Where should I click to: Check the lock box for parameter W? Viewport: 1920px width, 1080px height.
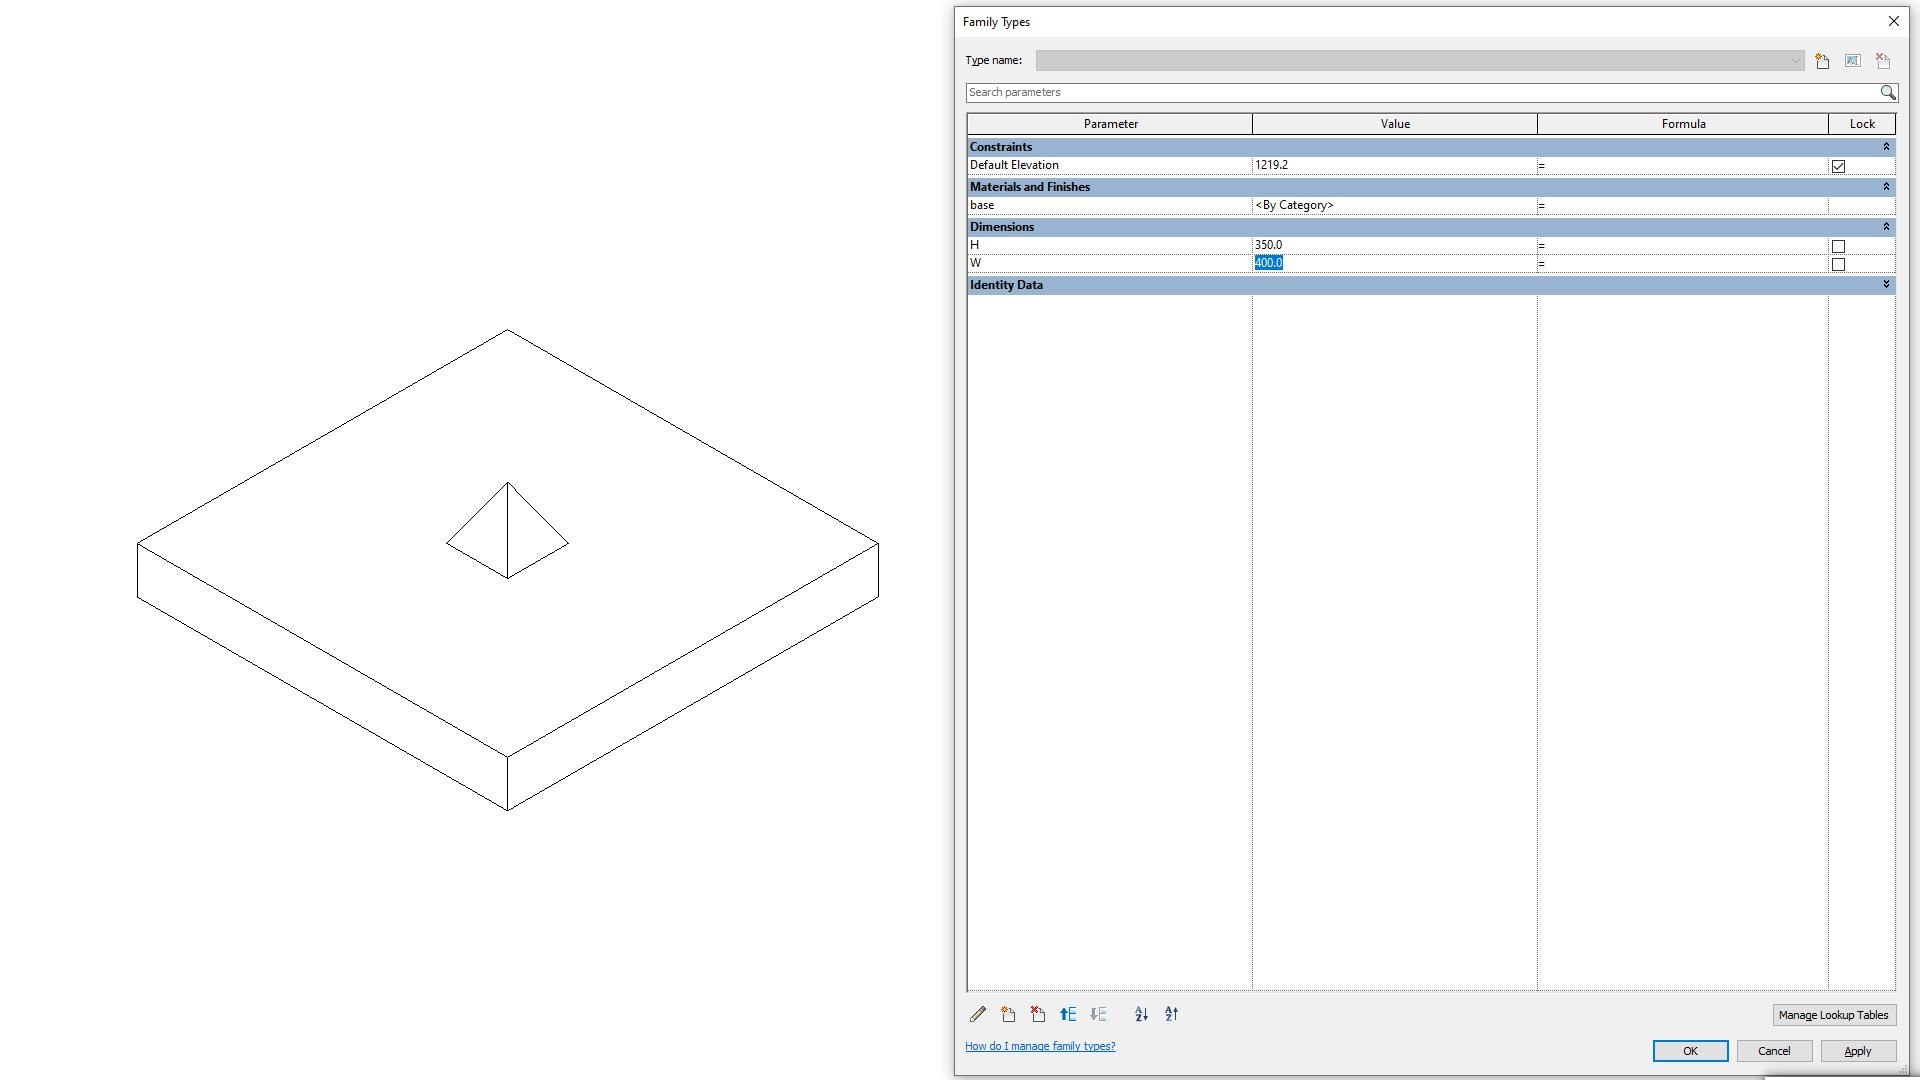[1838, 264]
